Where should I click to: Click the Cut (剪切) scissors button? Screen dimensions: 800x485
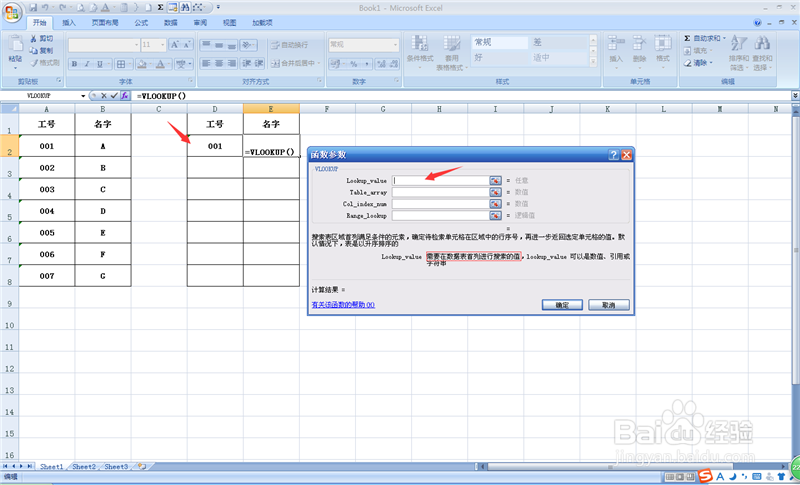pyautogui.click(x=42, y=39)
